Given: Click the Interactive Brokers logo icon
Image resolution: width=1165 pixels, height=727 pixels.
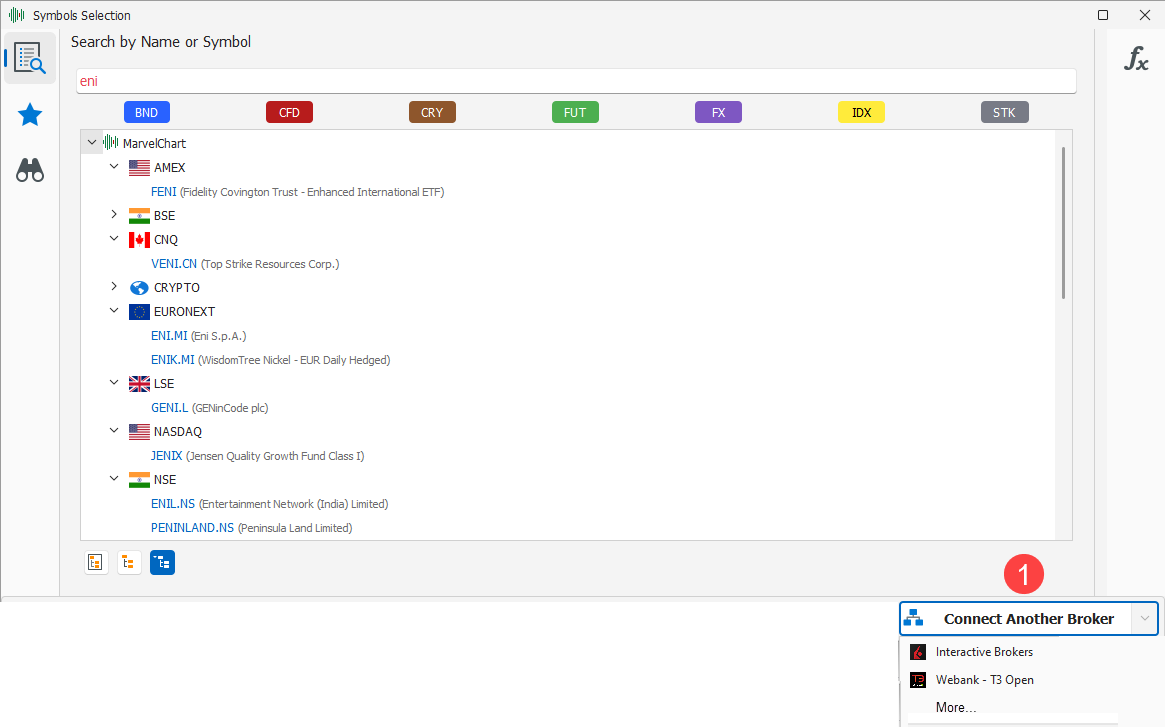Looking at the screenshot, I should 918,652.
